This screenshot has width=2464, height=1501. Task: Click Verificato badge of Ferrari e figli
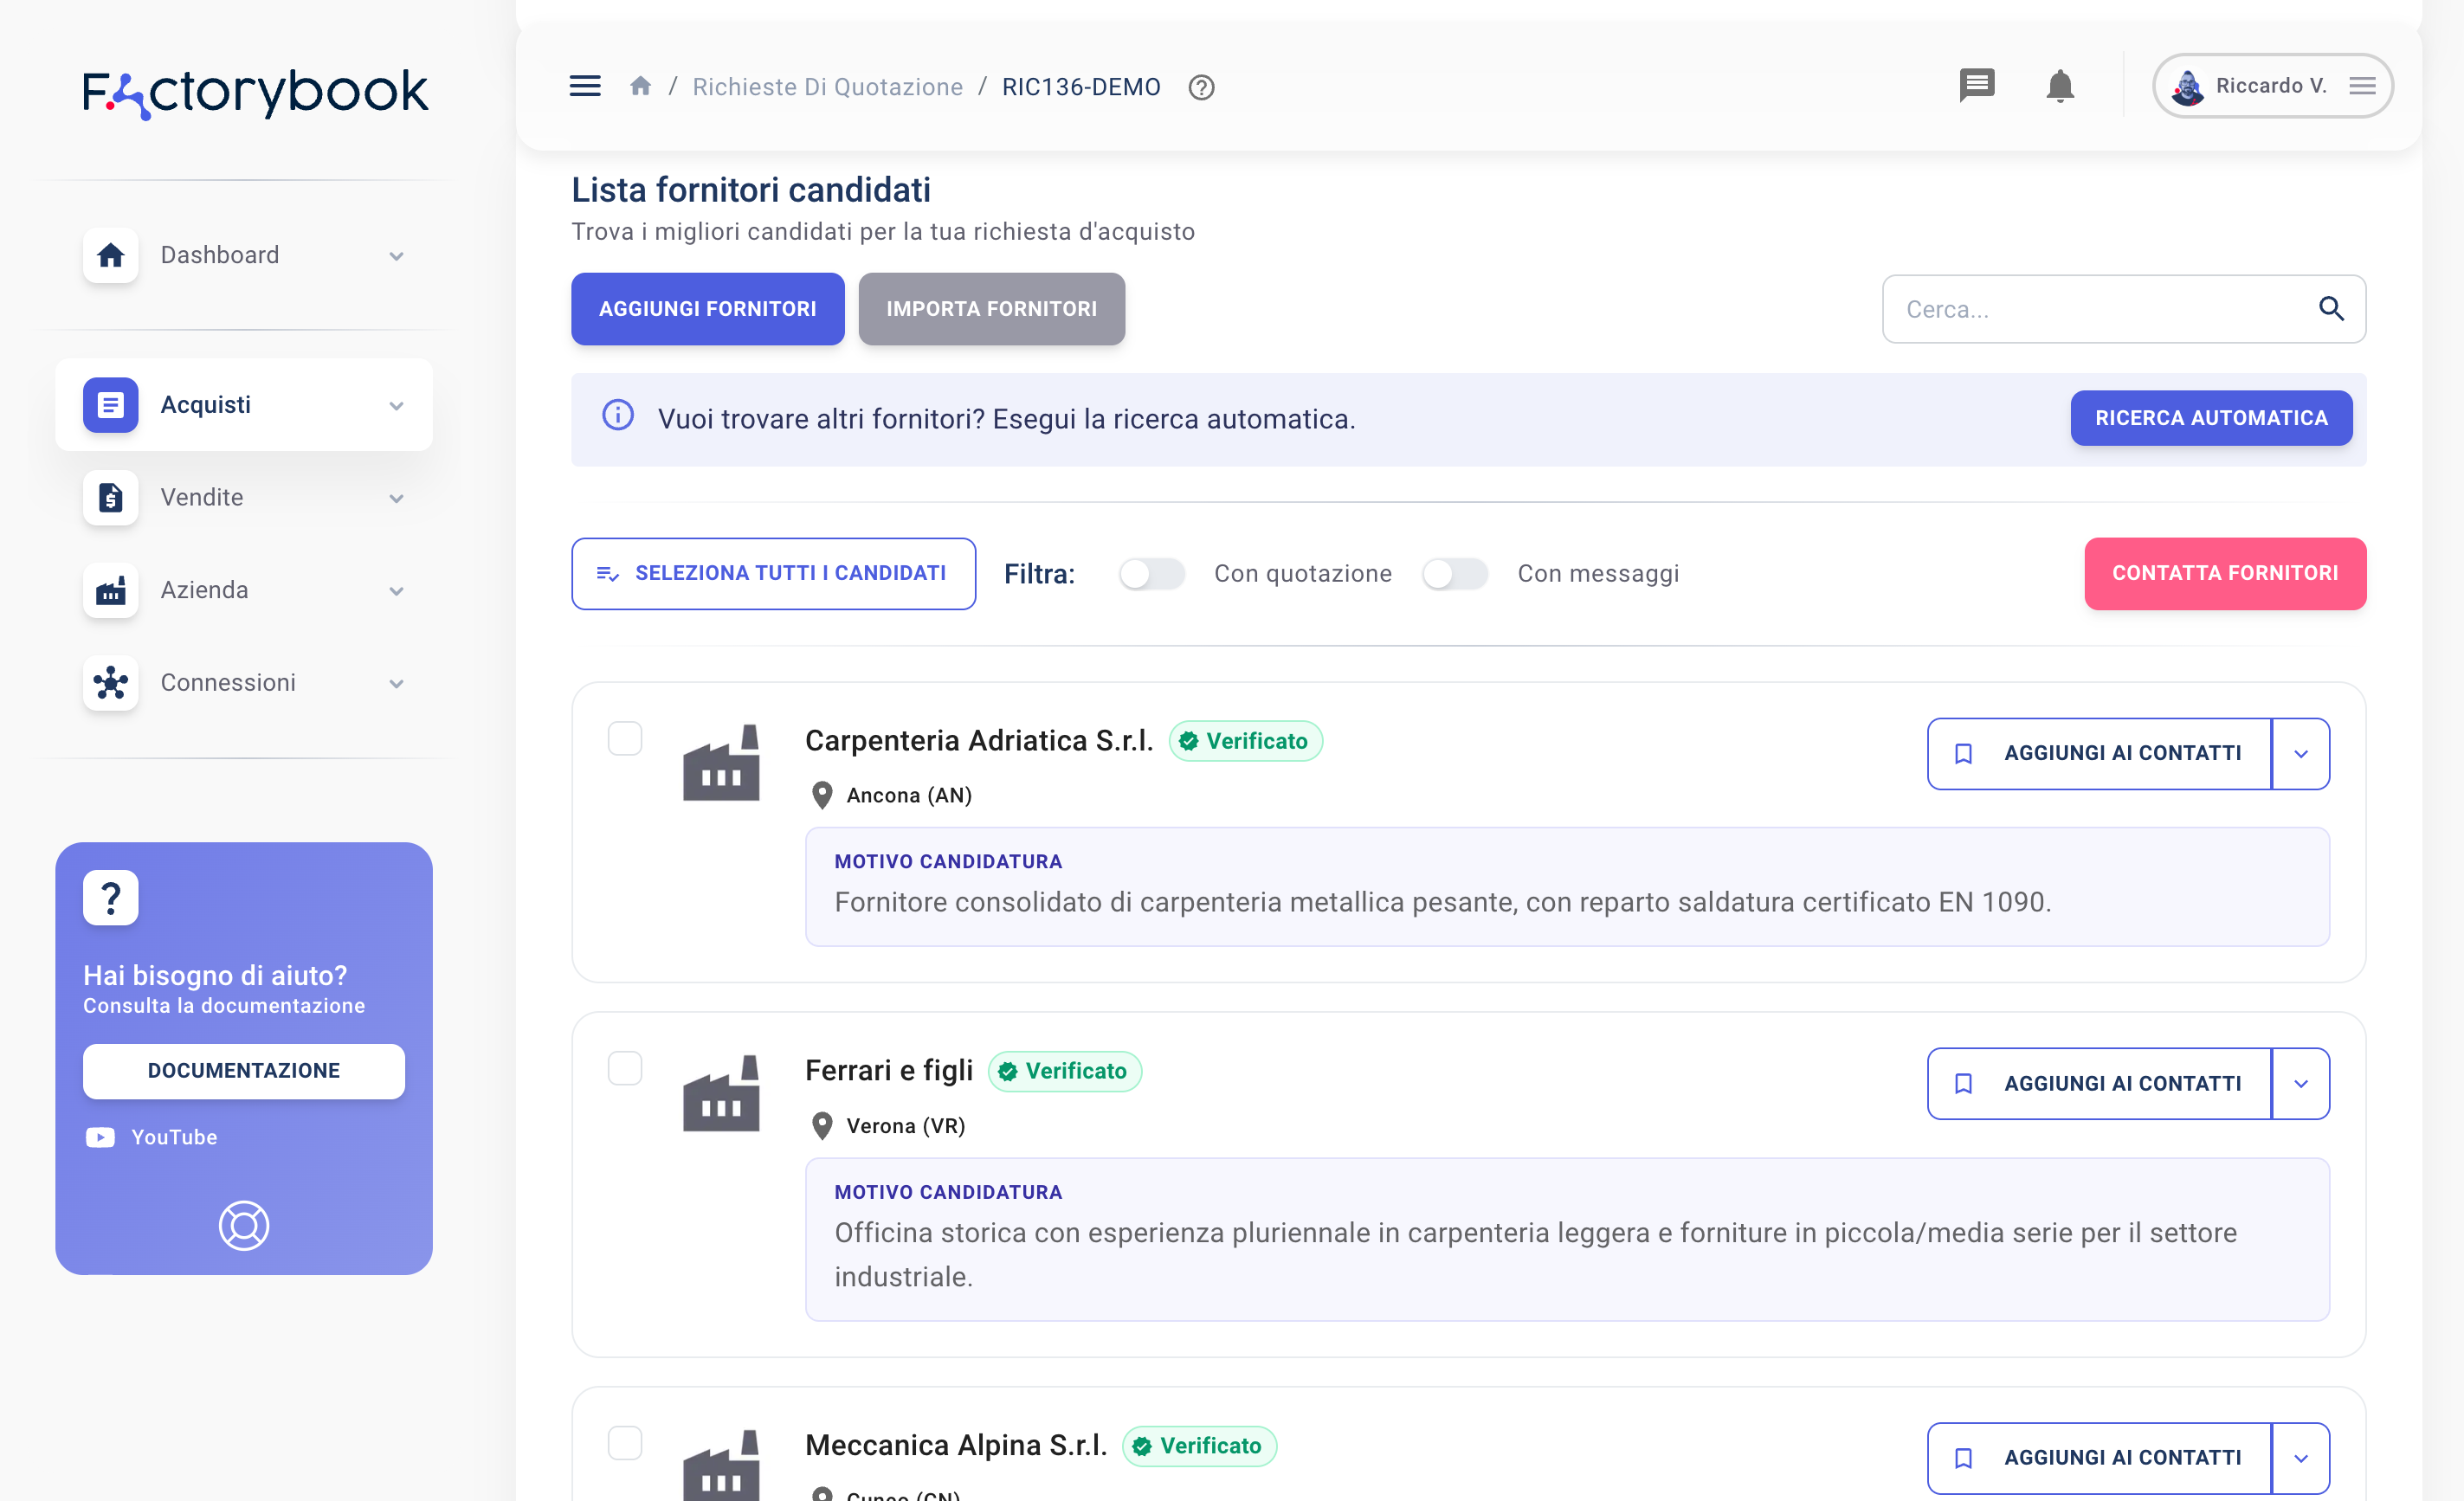[x=1065, y=1071]
